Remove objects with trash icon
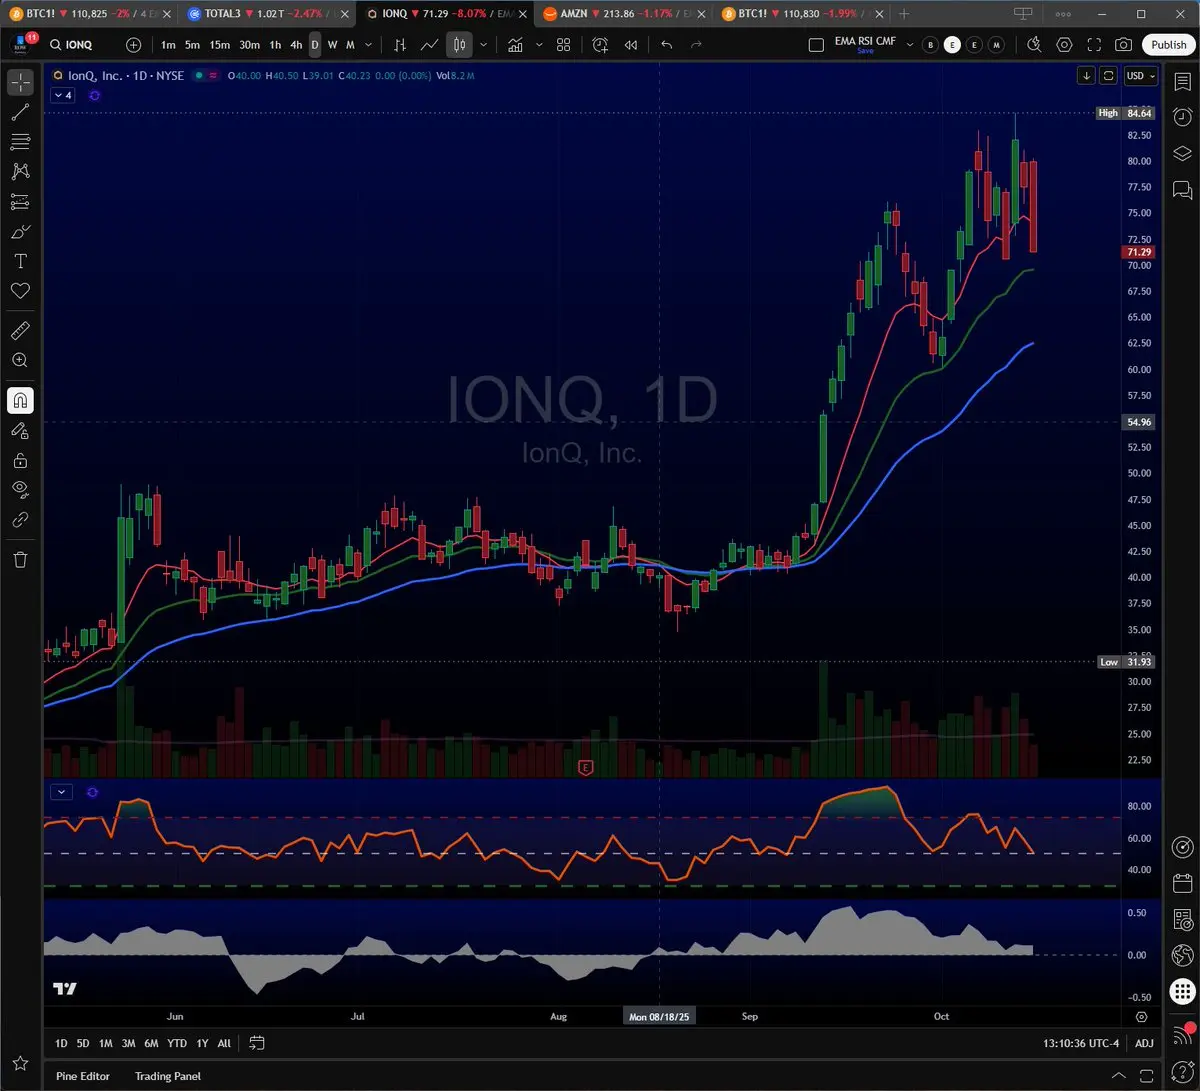 (x=20, y=559)
